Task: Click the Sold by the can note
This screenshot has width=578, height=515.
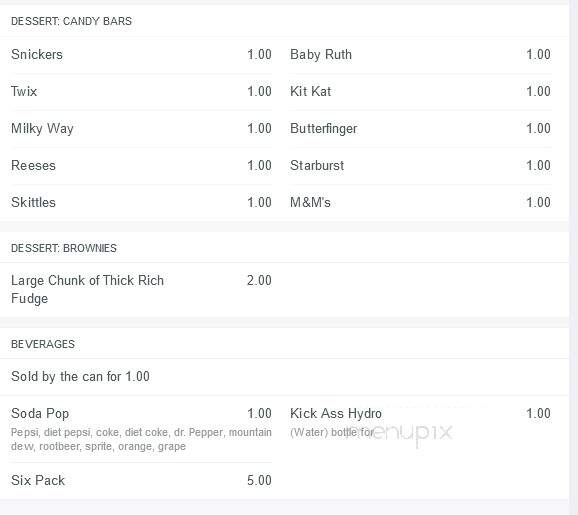Action: click(x=80, y=376)
